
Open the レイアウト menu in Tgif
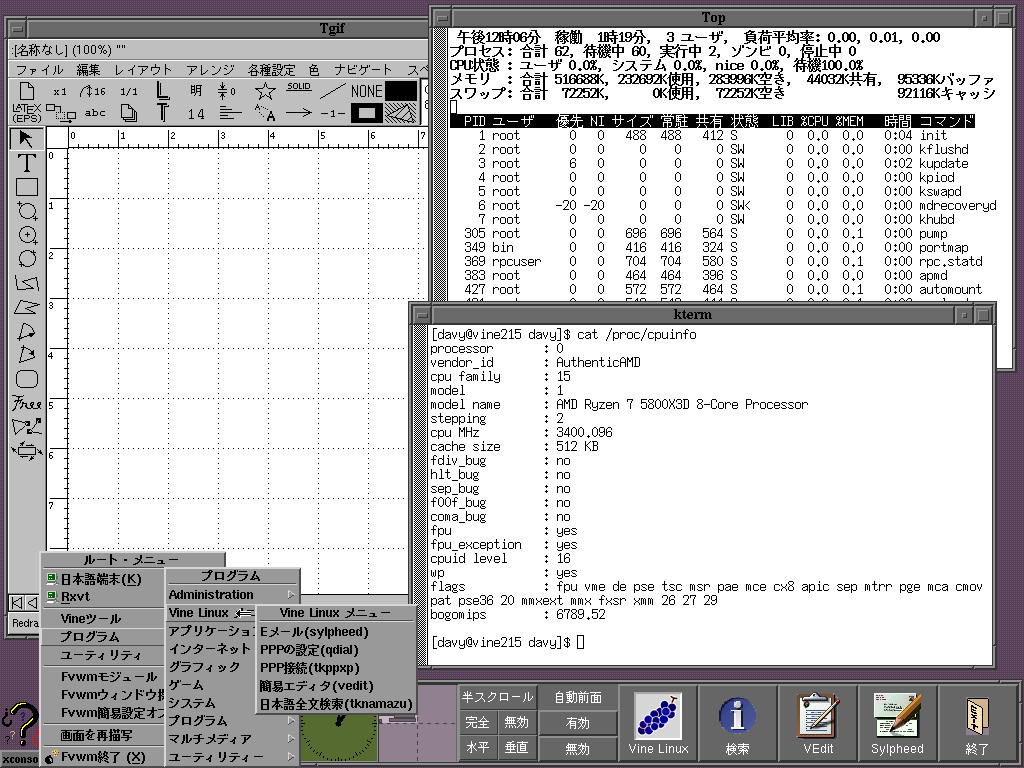coord(143,69)
